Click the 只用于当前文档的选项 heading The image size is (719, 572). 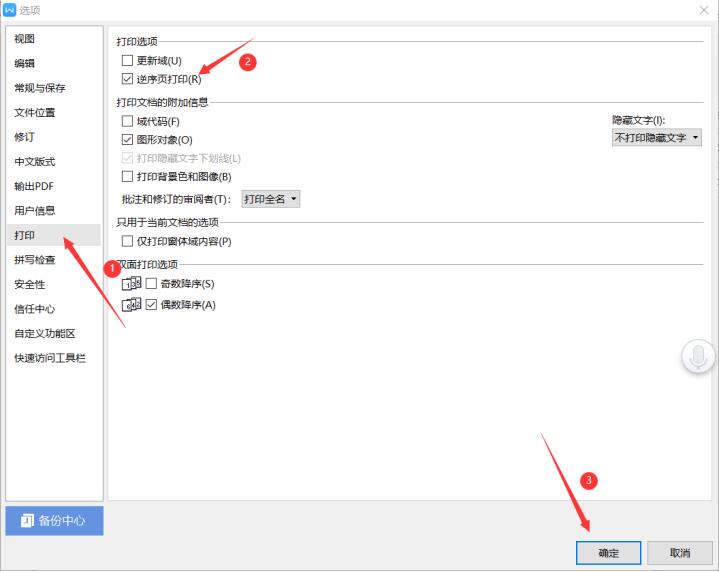click(x=167, y=222)
